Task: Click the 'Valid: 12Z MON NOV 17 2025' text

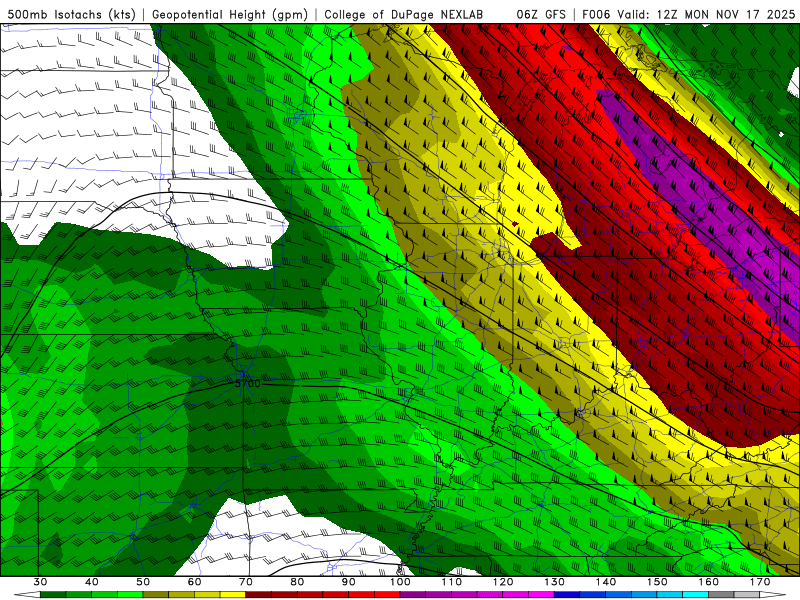Action: click(706, 14)
